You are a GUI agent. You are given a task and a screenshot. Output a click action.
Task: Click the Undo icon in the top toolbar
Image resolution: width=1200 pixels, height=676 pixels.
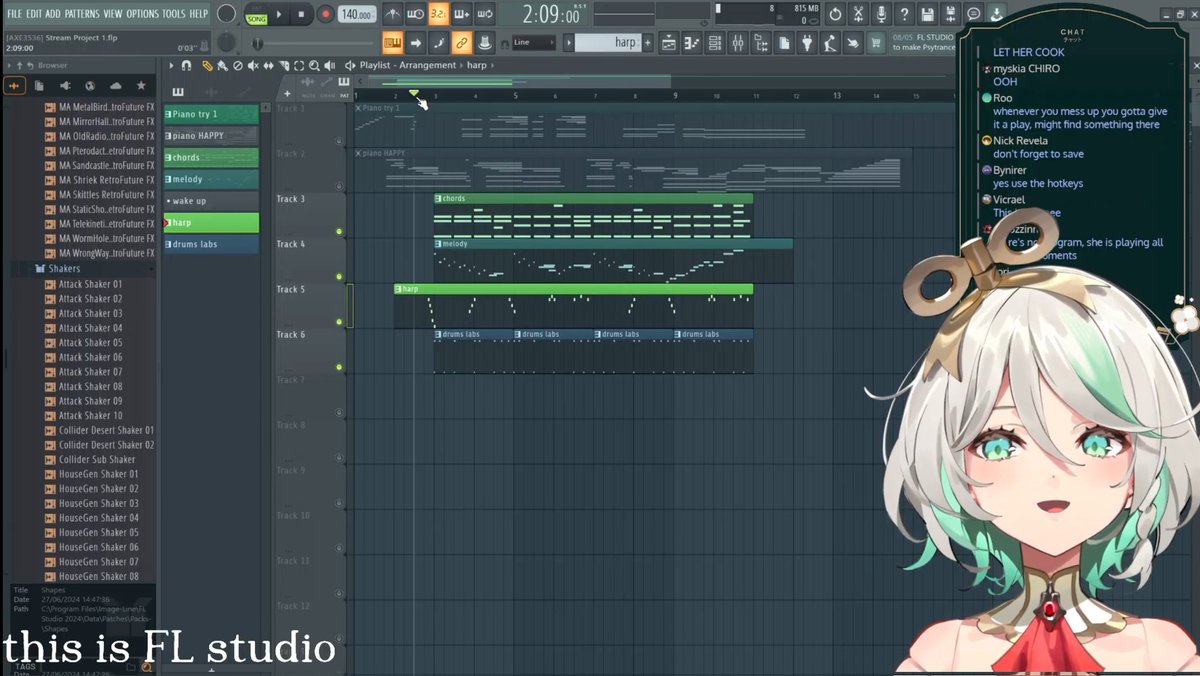click(x=836, y=14)
